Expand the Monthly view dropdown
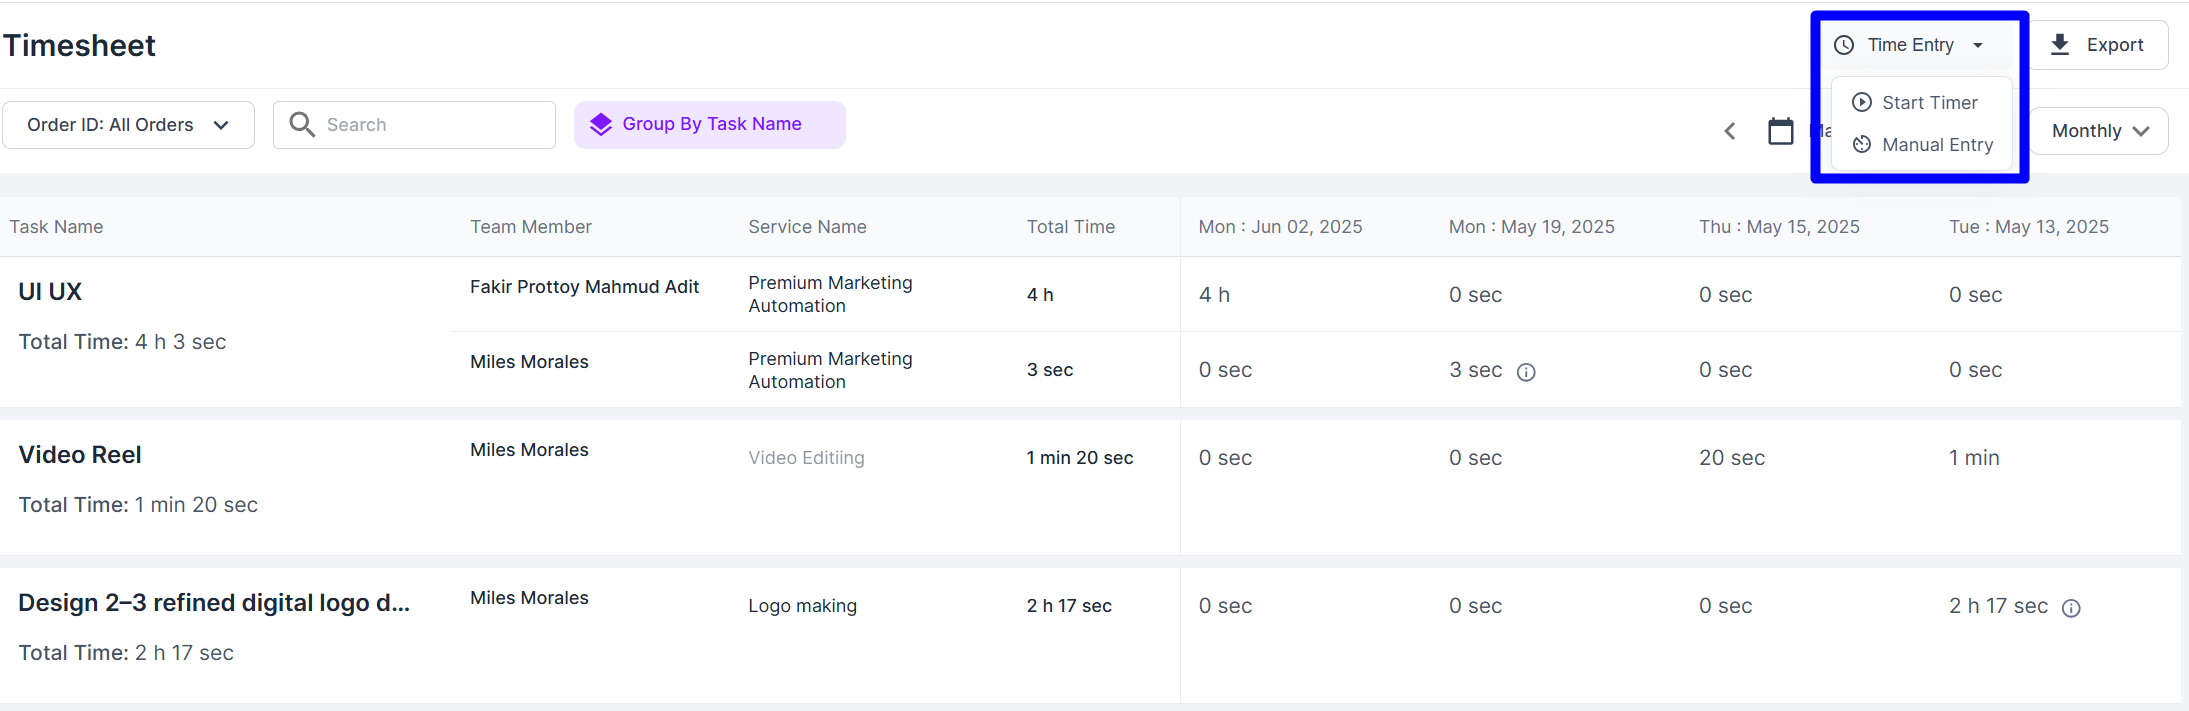This screenshot has width=2189, height=711. coord(2098,131)
